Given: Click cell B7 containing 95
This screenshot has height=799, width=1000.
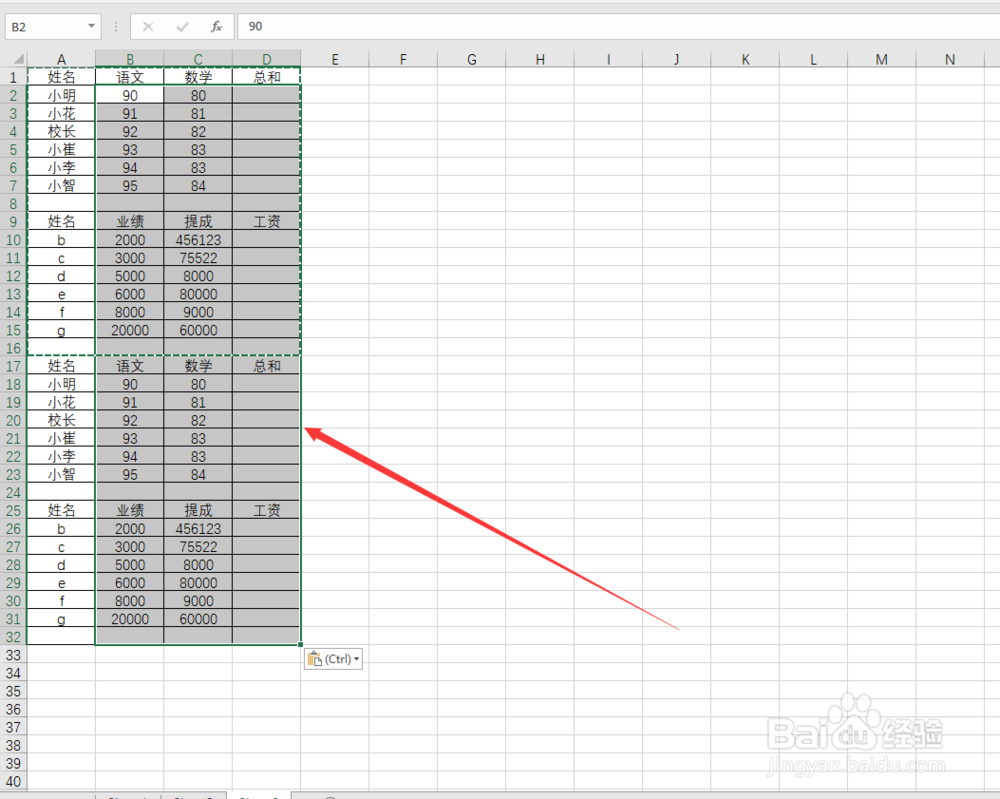Looking at the screenshot, I should pos(129,186).
